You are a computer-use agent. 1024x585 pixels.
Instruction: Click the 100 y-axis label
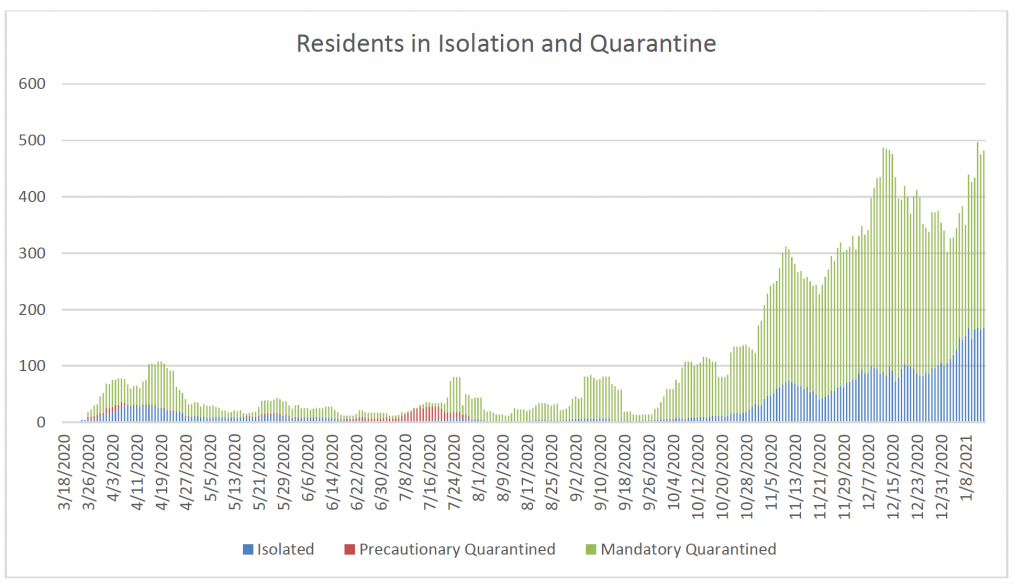click(33, 366)
